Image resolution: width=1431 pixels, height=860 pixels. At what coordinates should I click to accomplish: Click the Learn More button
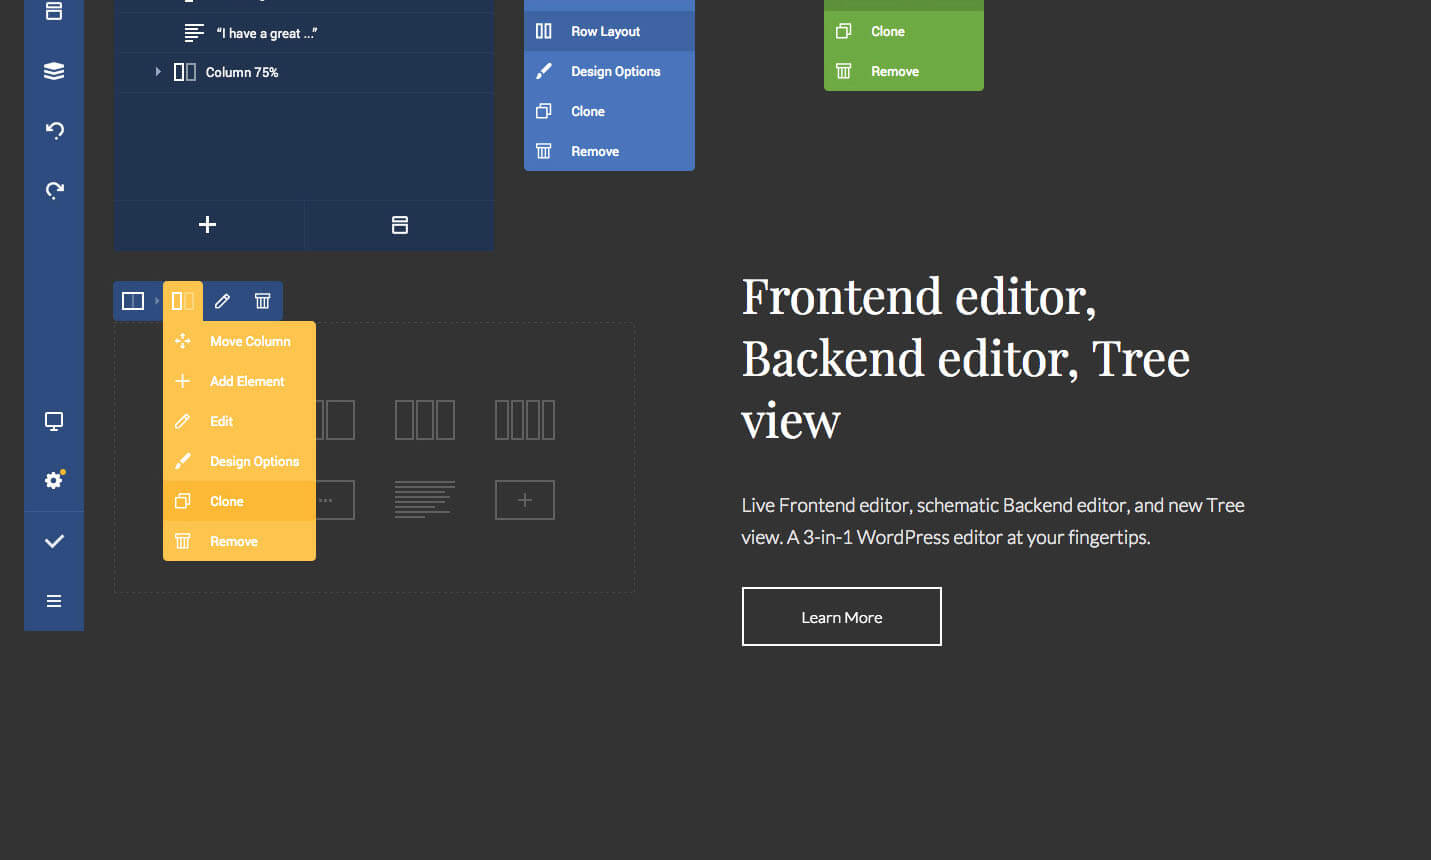click(842, 617)
